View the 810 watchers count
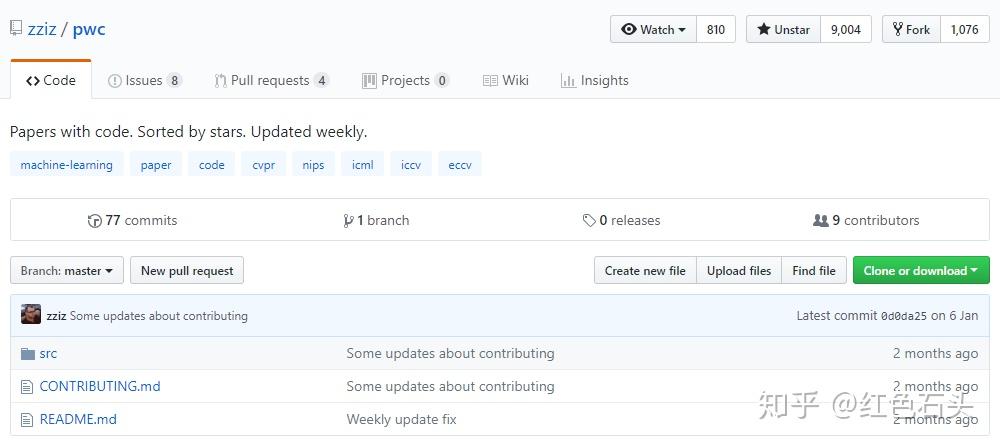This screenshot has height=446, width=1000. 716,29
